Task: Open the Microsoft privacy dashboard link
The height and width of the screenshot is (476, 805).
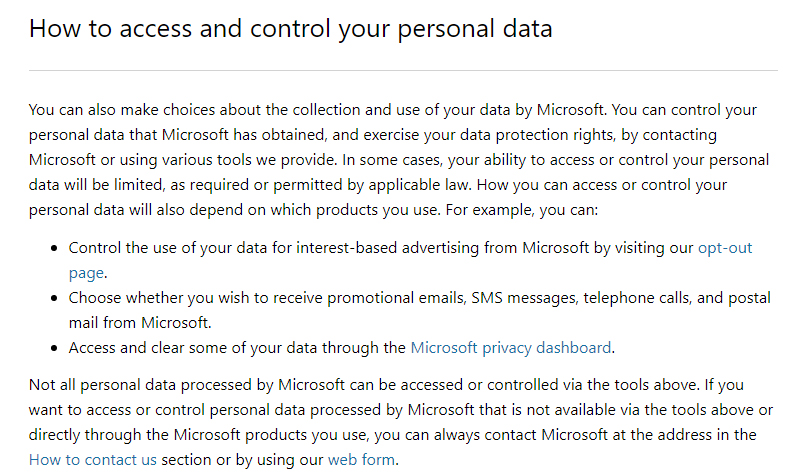Action: (x=511, y=348)
